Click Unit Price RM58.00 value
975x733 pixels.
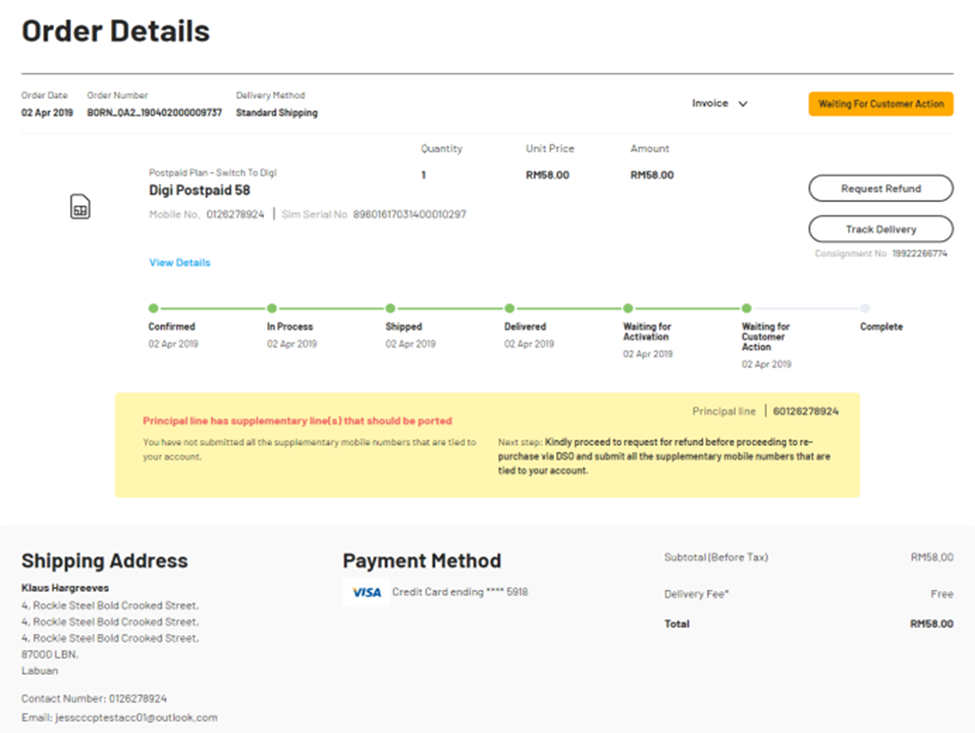[547, 175]
